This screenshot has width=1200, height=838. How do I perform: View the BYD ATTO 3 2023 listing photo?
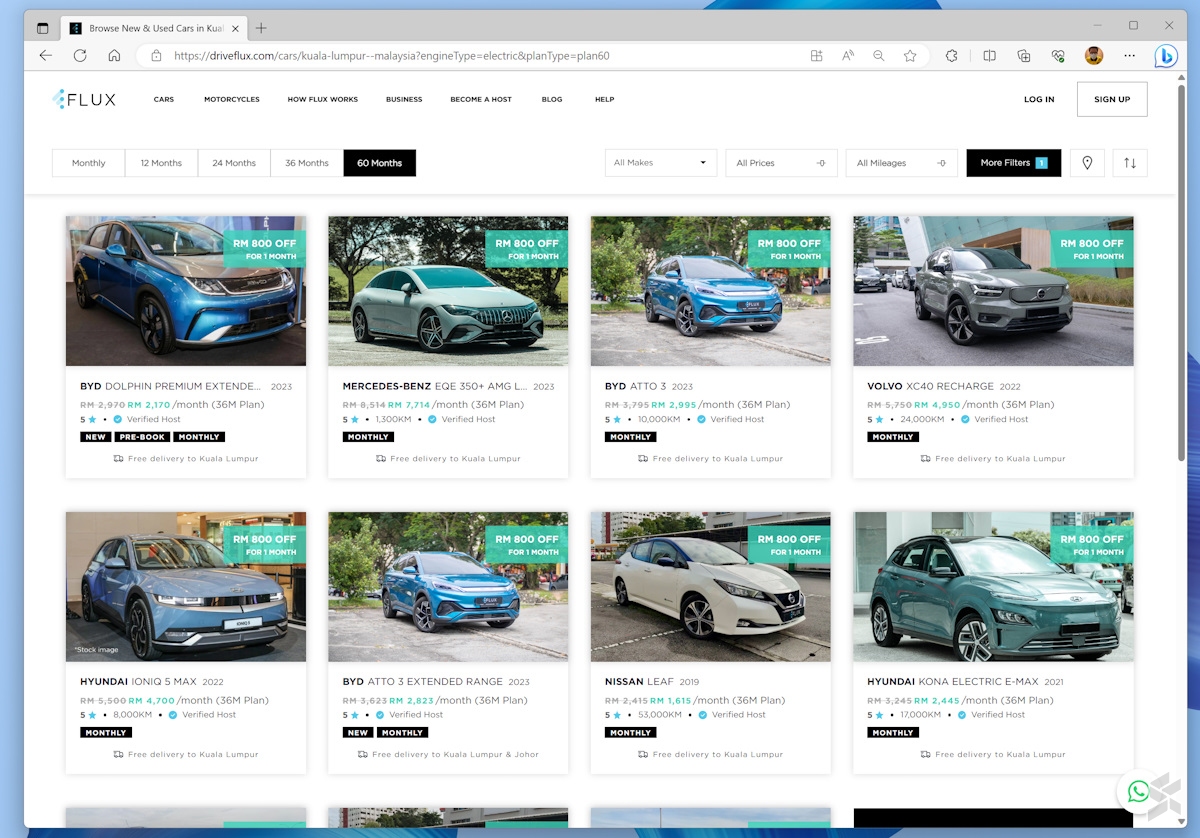tap(710, 290)
